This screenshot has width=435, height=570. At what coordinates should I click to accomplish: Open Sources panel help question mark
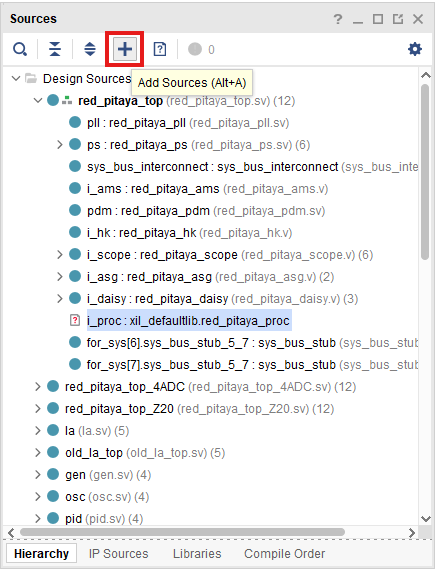point(338,19)
